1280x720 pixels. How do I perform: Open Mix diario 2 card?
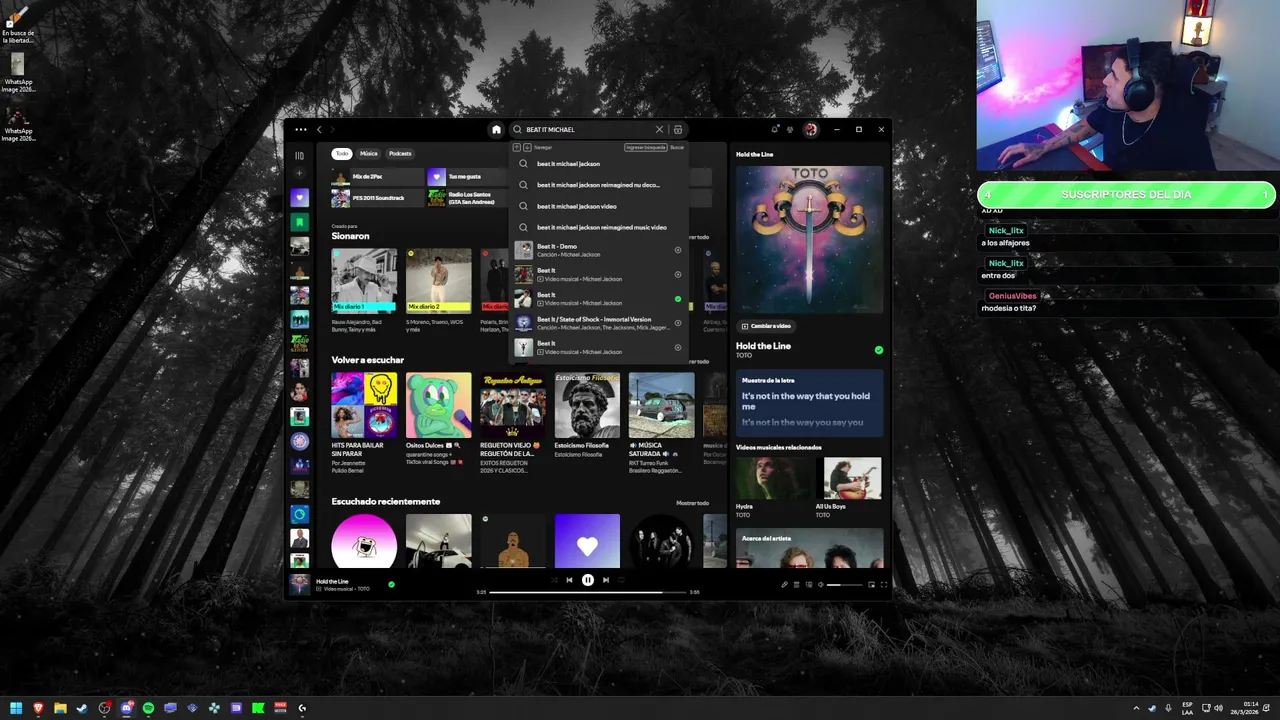[438, 288]
